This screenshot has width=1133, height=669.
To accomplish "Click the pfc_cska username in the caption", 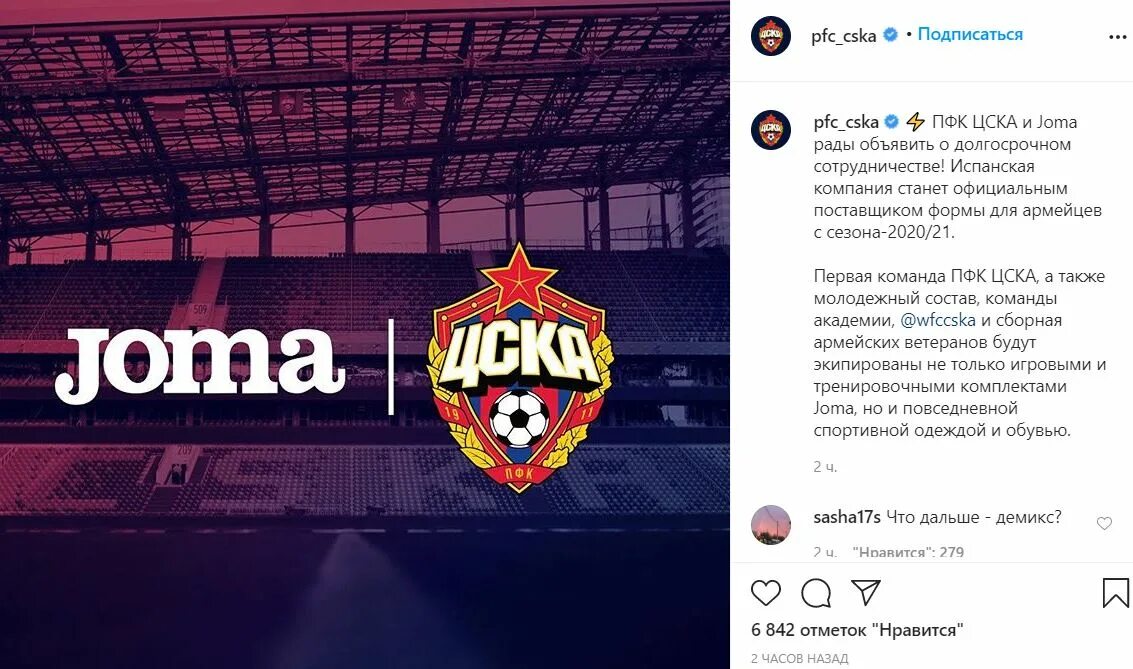I will coord(846,122).
